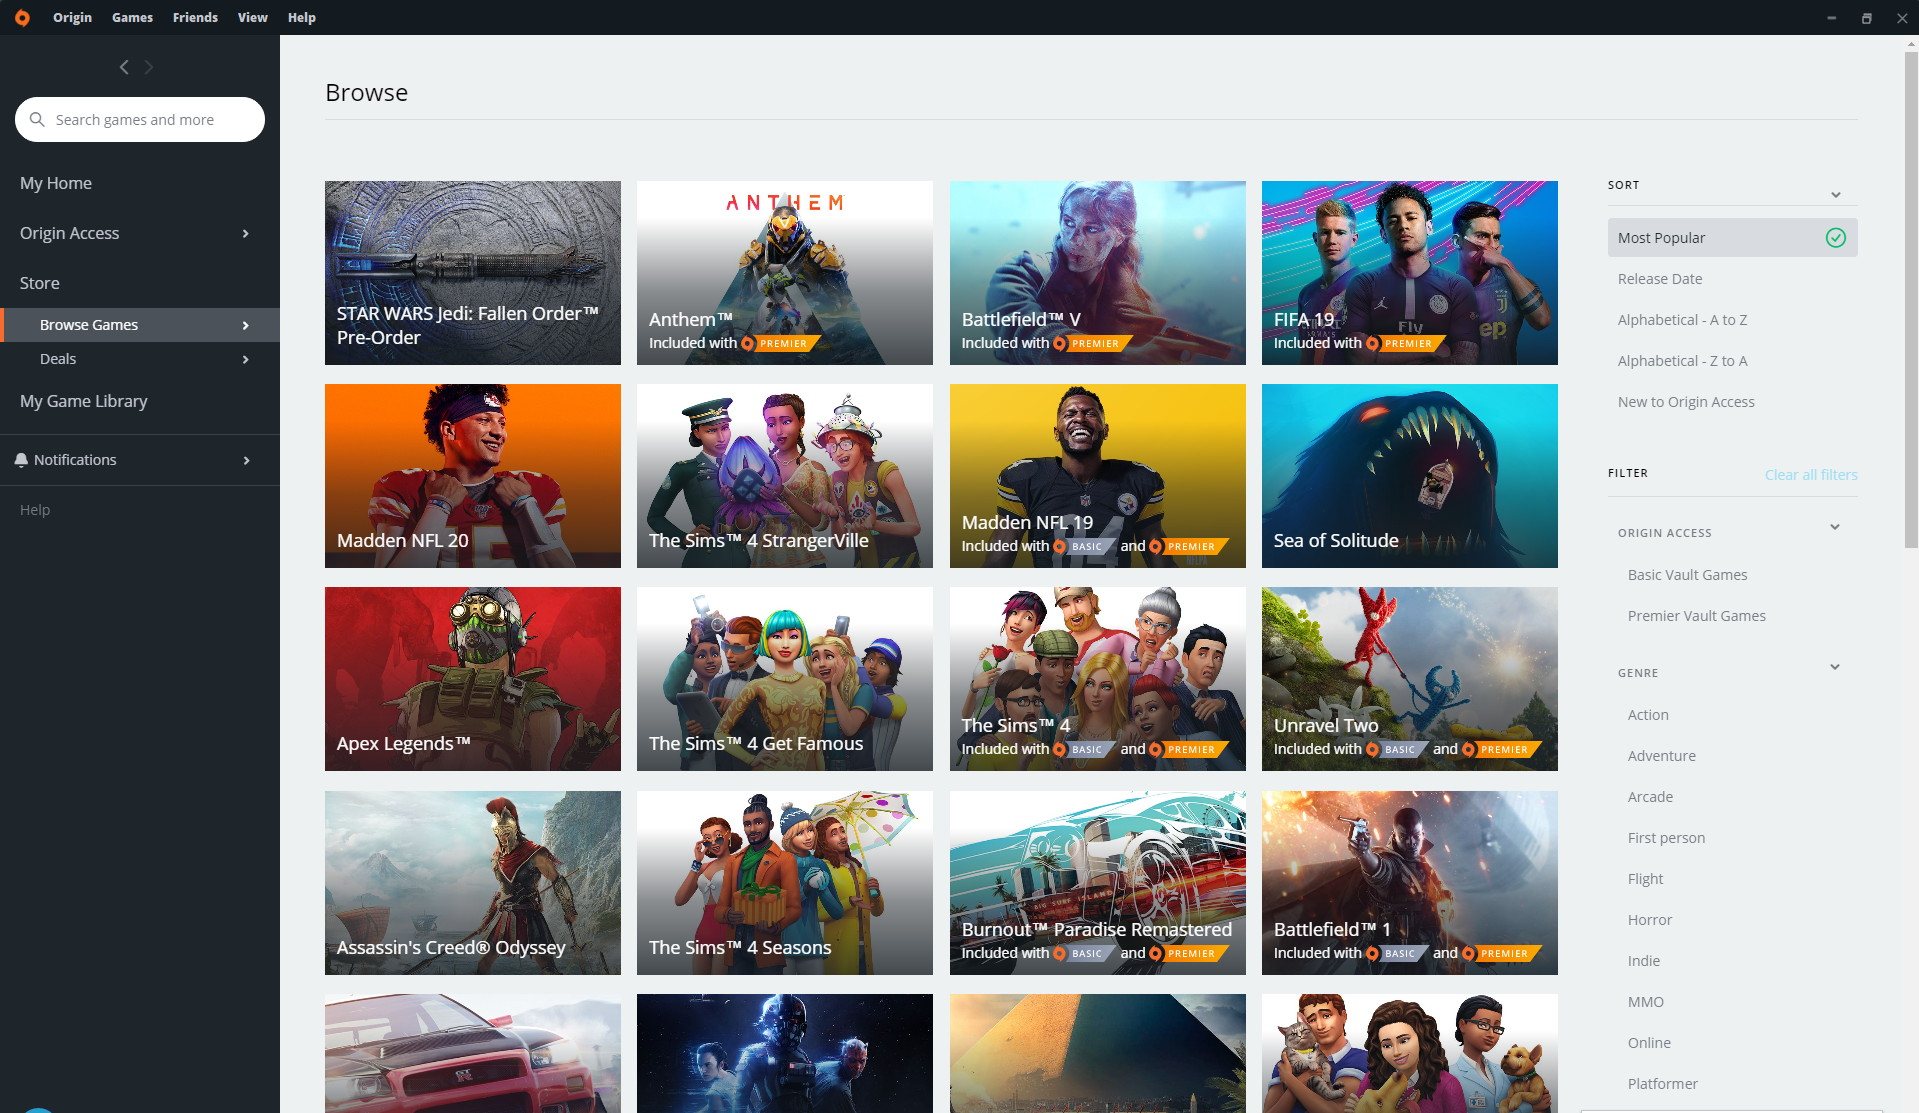Open the Origin menu
Screen dimensions: 1919x1113
[x=72, y=17]
